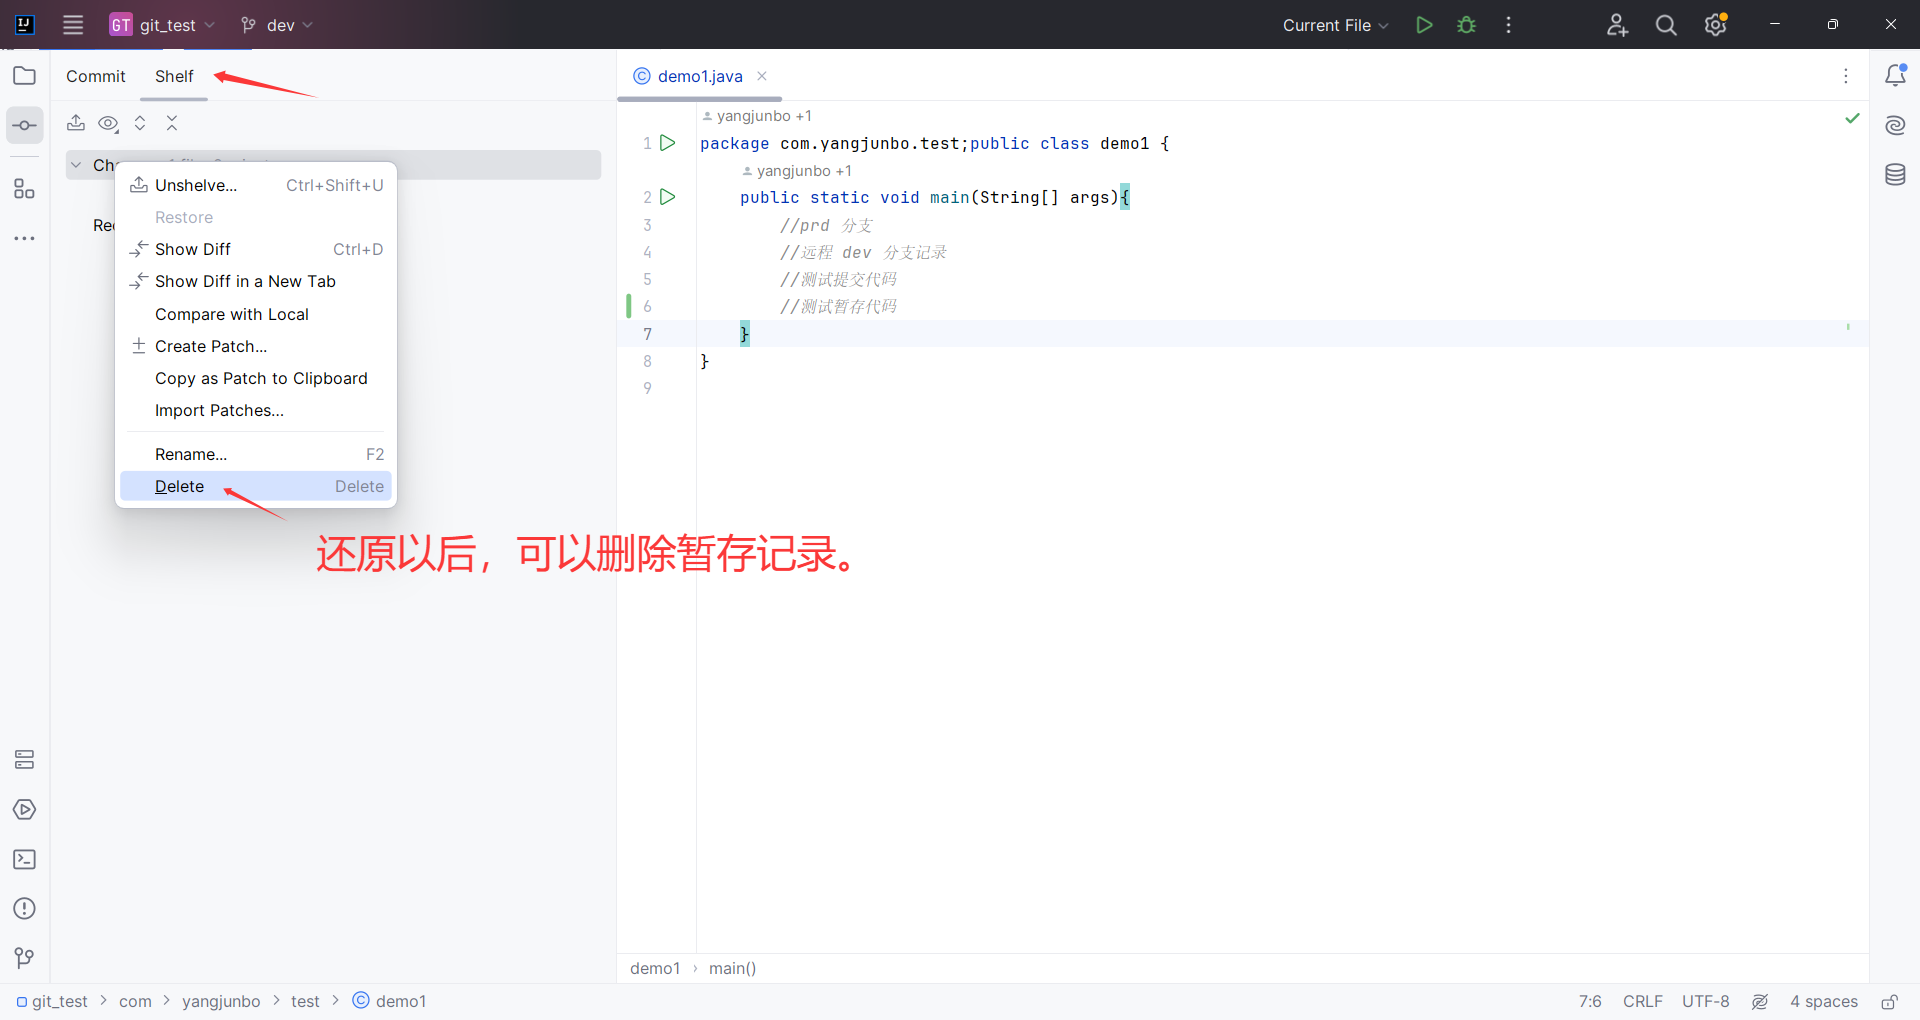
Task: Click the main() breadcrumb entry
Action: 733,968
